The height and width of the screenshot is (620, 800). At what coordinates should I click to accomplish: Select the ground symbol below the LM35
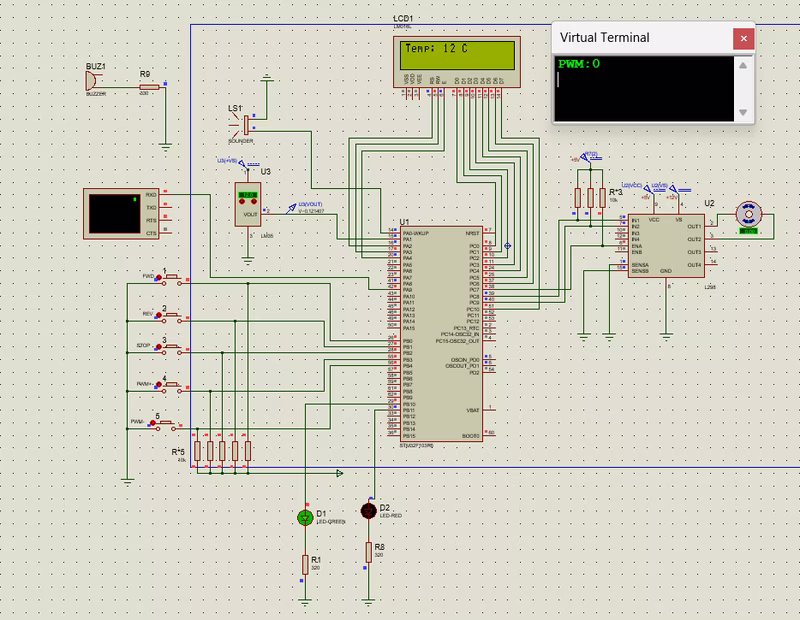click(x=248, y=261)
